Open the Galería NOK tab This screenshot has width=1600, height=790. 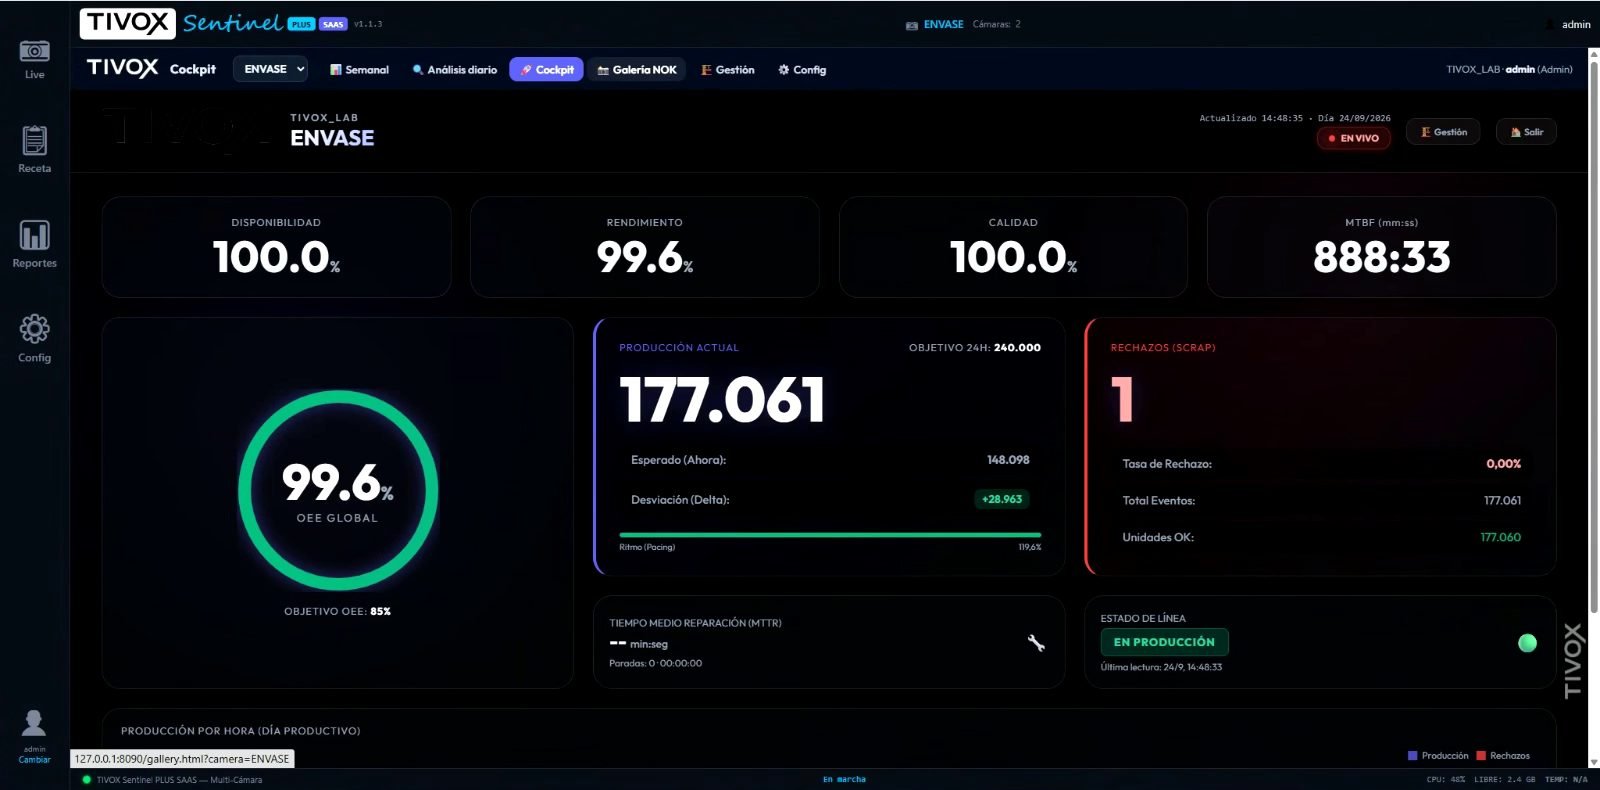(637, 70)
